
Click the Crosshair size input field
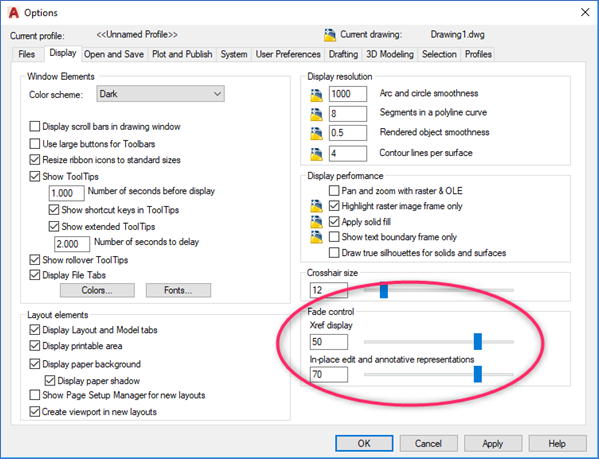point(329,290)
